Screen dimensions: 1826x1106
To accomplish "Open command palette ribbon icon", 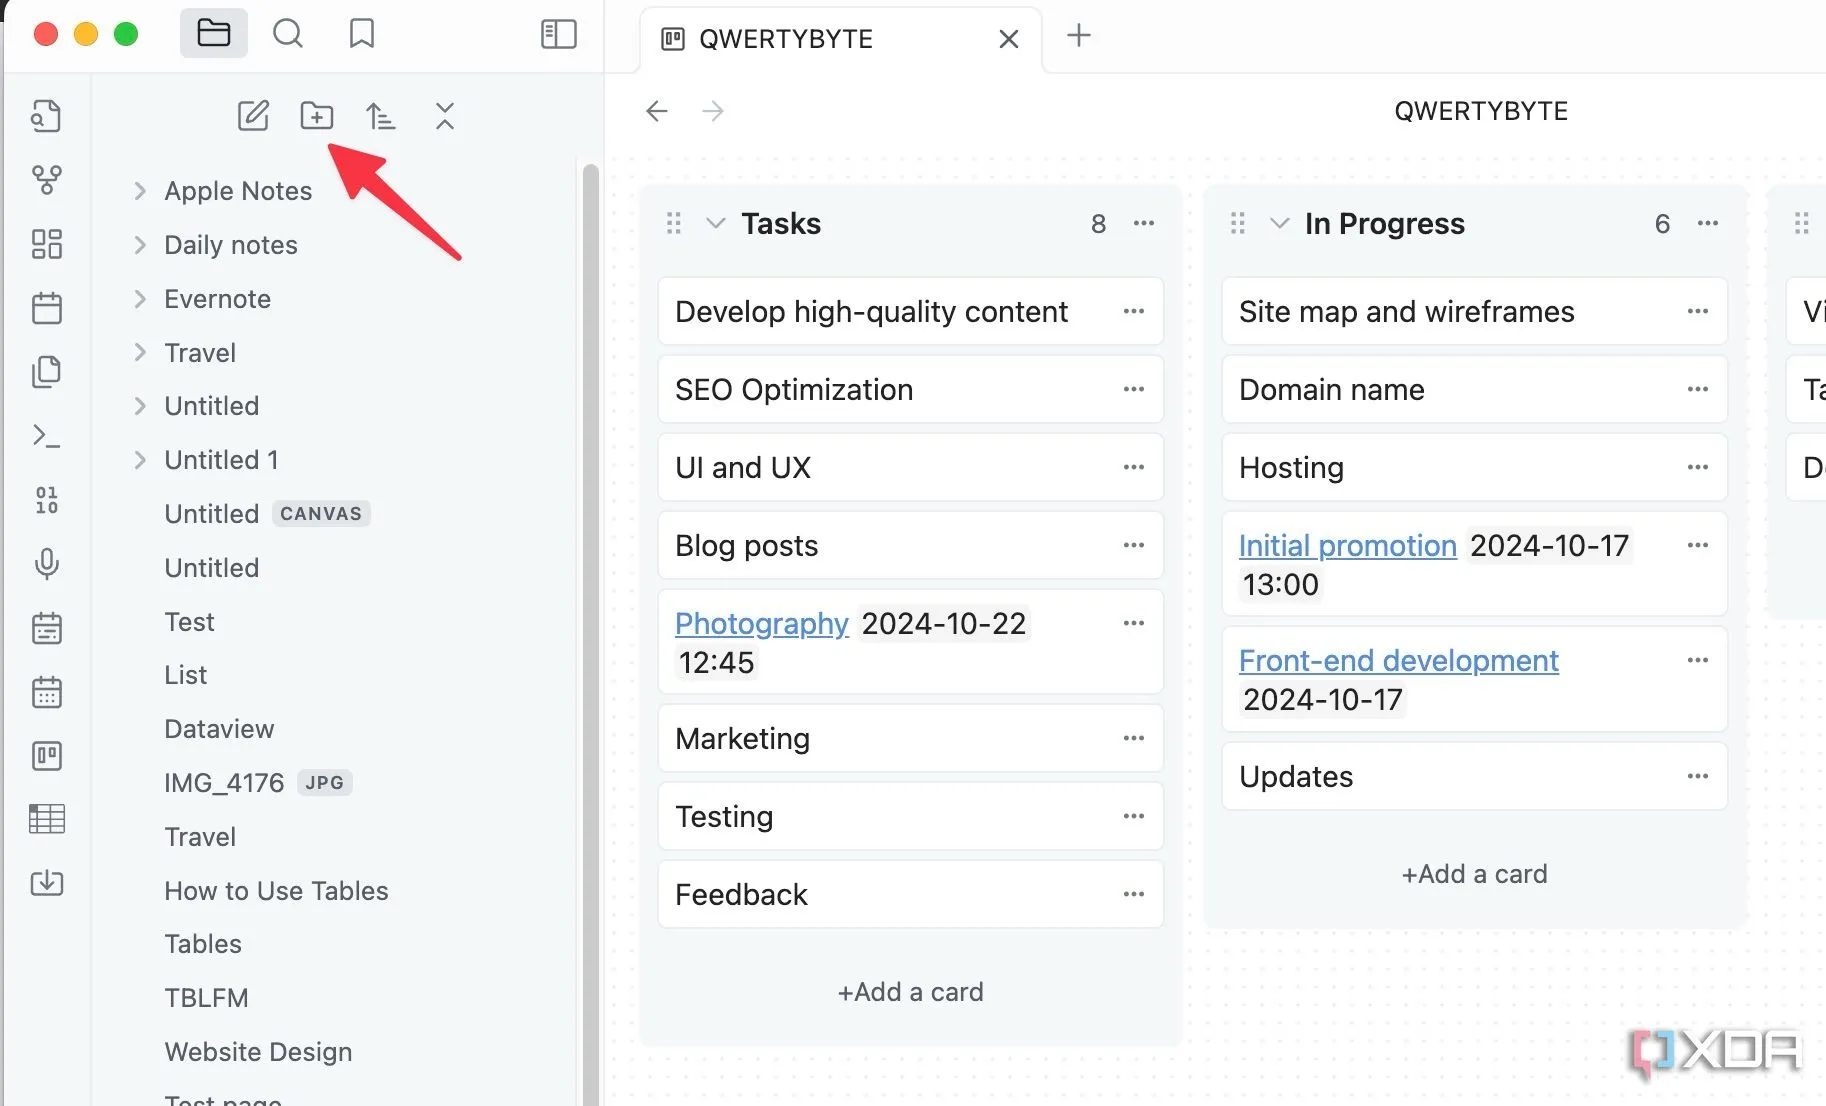I will pyautogui.click(x=46, y=436).
